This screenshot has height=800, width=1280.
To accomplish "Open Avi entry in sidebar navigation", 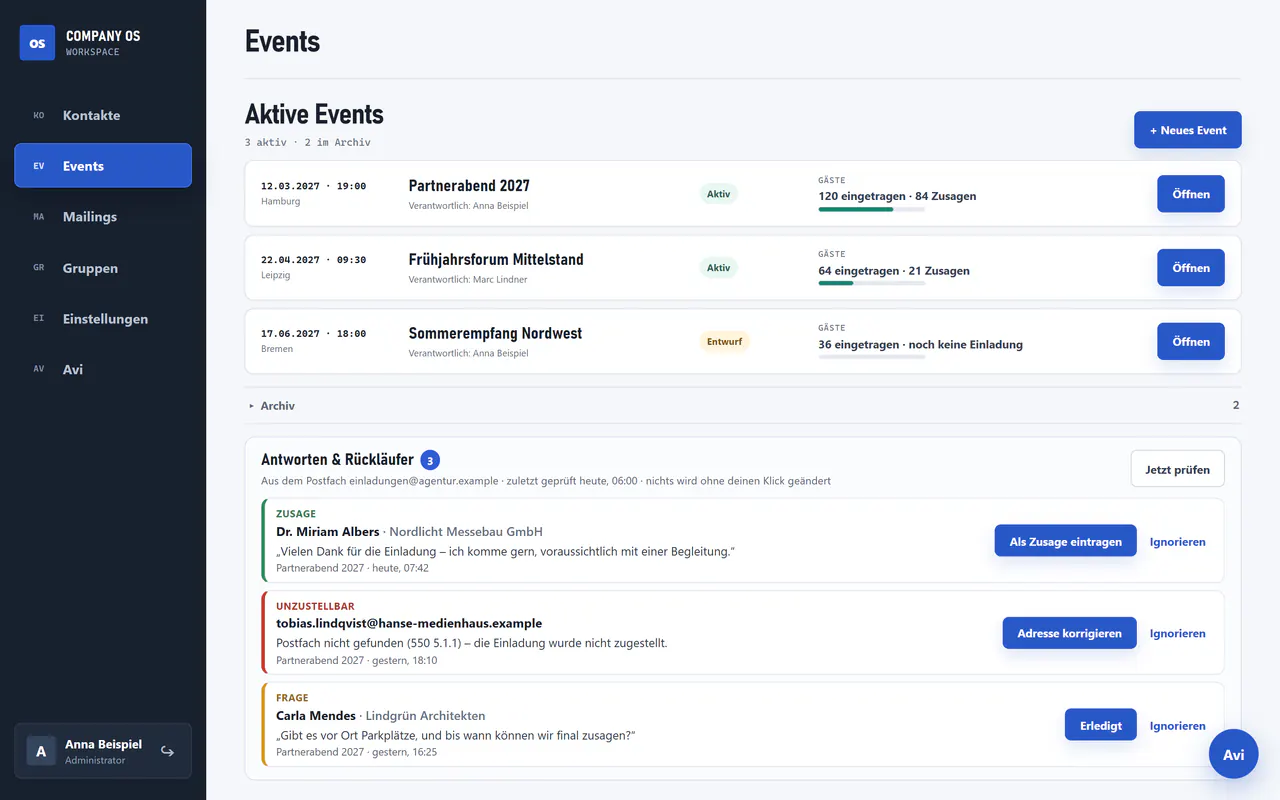I will pyautogui.click(x=103, y=369).
